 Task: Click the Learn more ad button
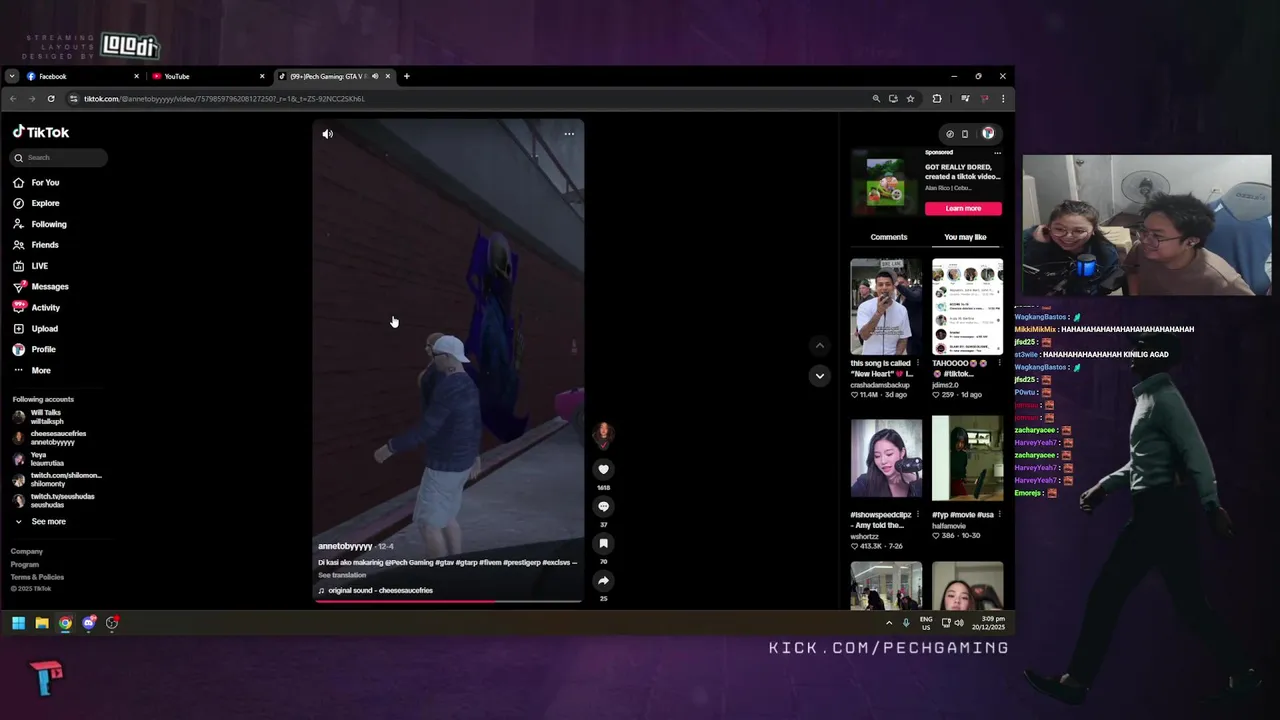[963, 208]
